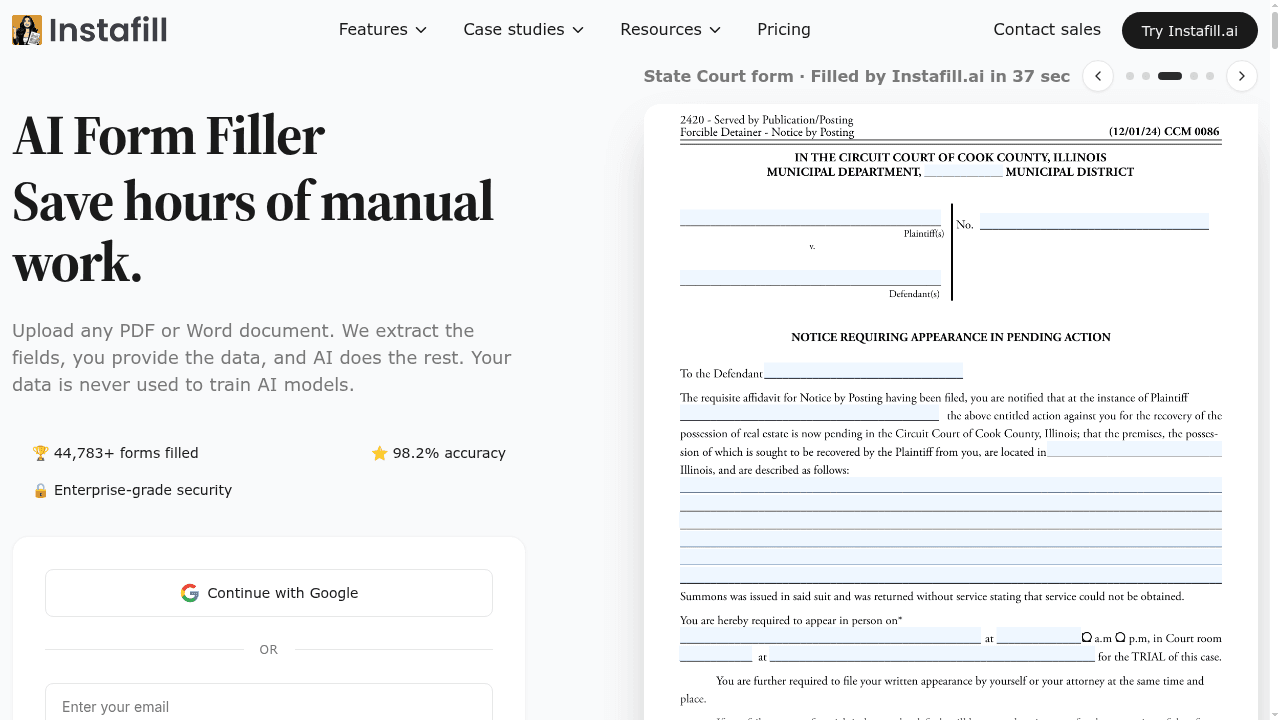Choose the p.m. radio option
Image resolution: width=1280 pixels, height=720 pixels.
(x=1120, y=637)
